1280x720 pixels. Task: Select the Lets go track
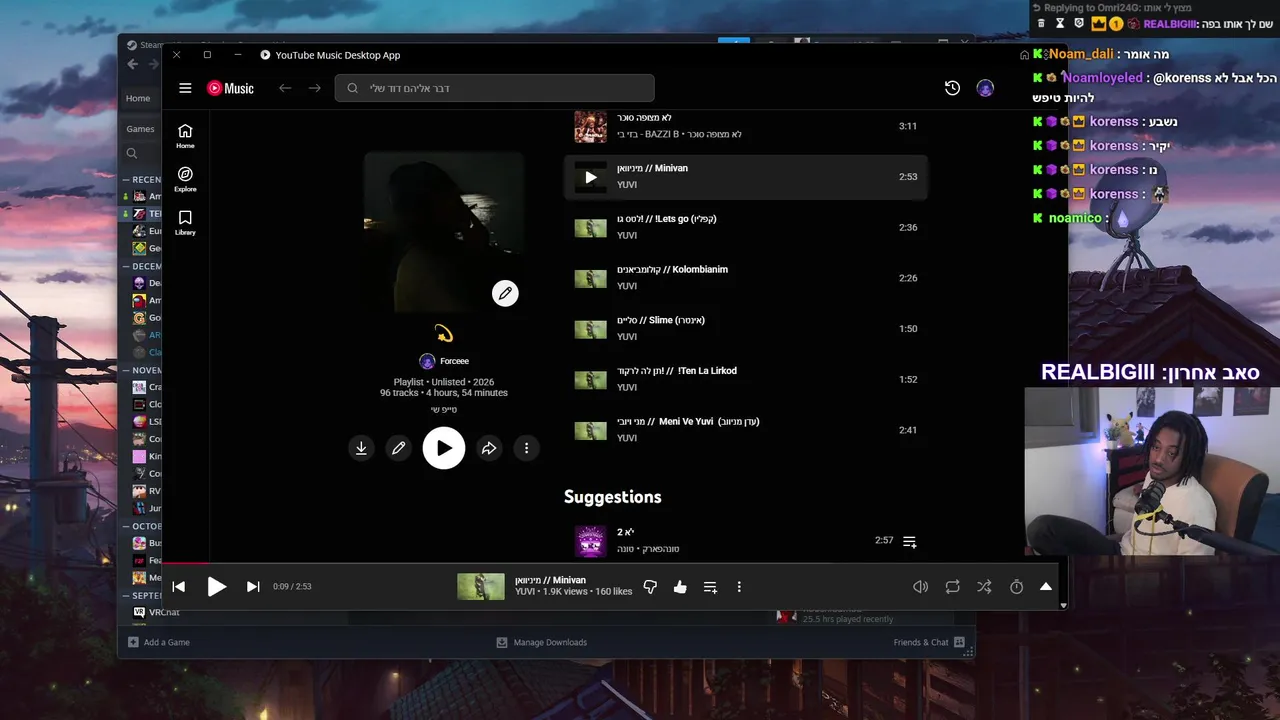[x=746, y=227]
